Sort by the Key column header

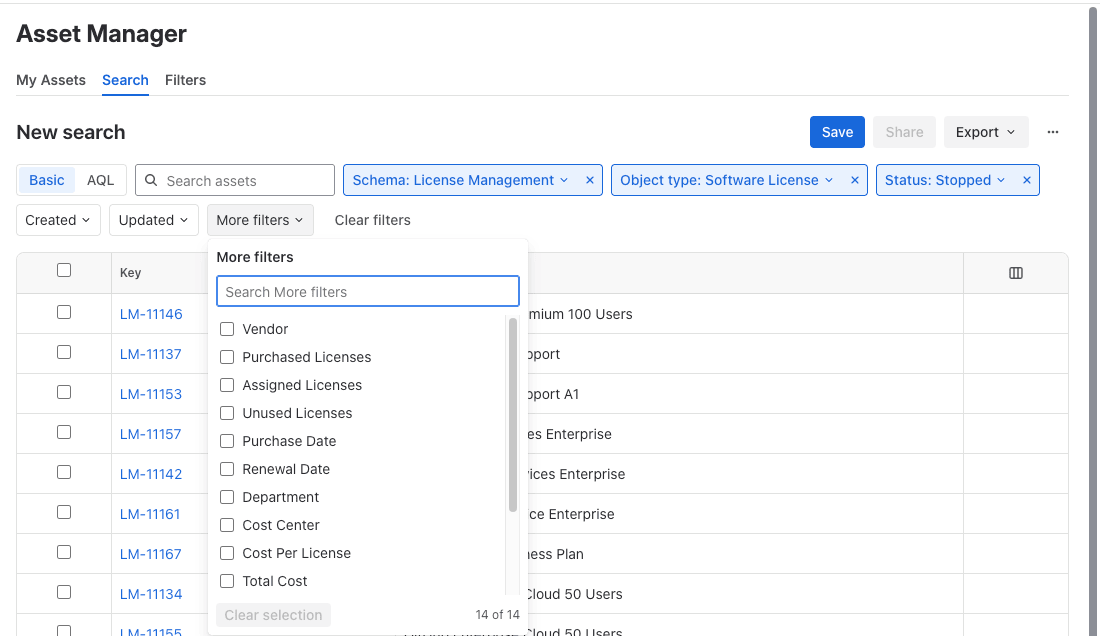(x=130, y=273)
